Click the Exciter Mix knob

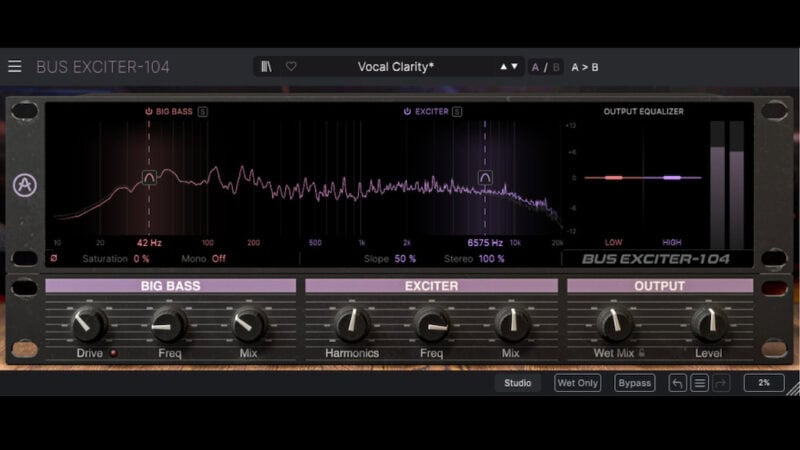[512, 324]
